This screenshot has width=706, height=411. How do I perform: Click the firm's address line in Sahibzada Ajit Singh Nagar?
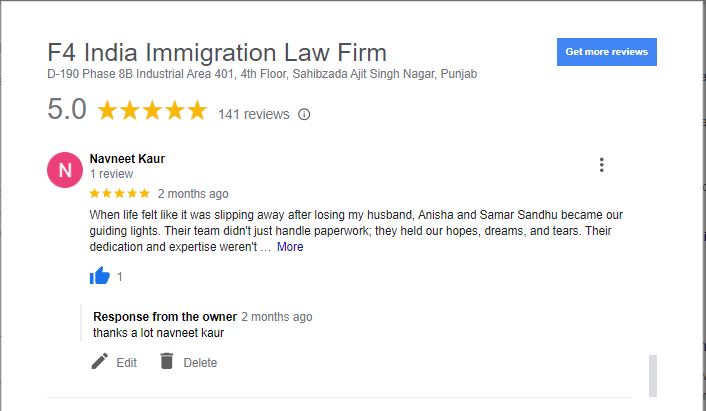(x=262, y=74)
